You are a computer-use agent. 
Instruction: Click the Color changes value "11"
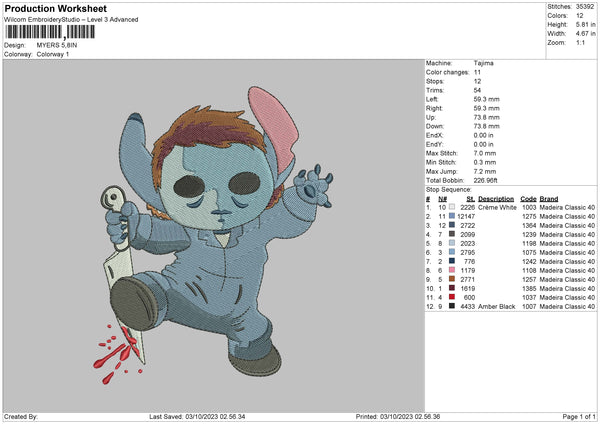pos(477,72)
